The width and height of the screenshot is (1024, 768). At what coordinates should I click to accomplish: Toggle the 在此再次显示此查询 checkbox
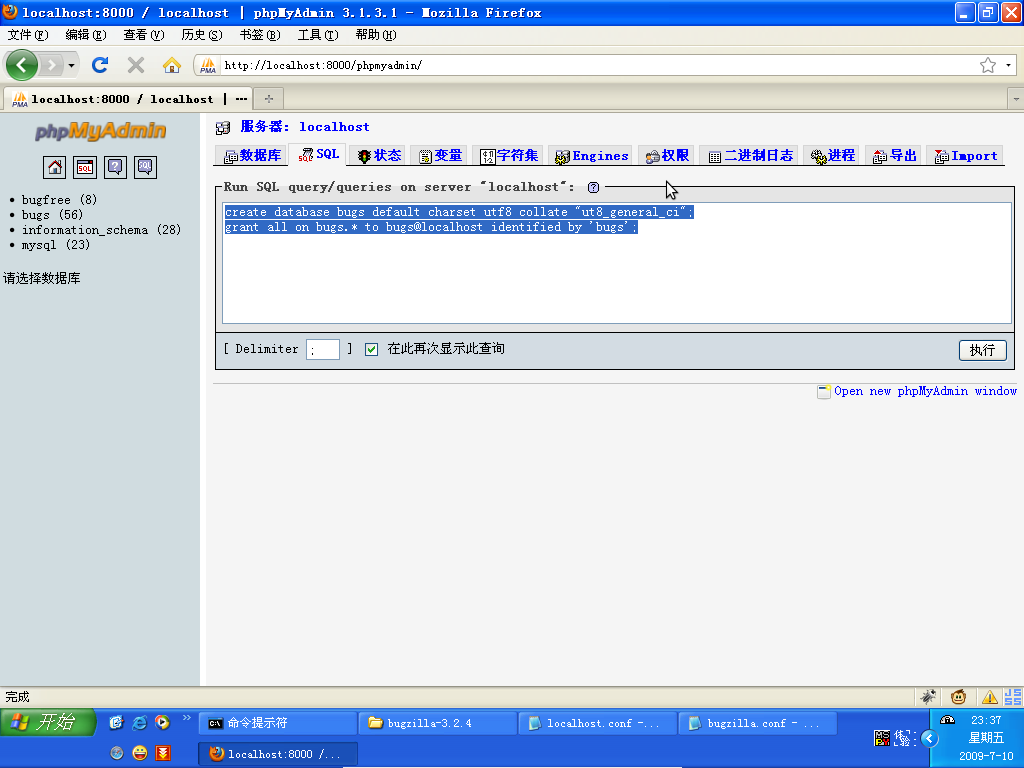(x=372, y=349)
